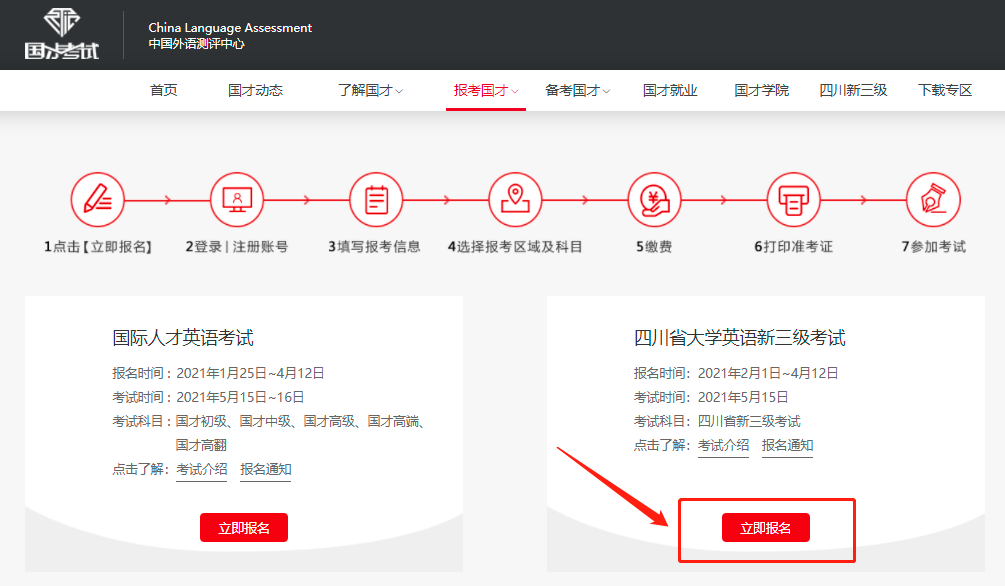The image size is (1005, 586).
Task: Click 立即报名 for 国际人才英语考试
Action: pyautogui.click(x=244, y=528)
